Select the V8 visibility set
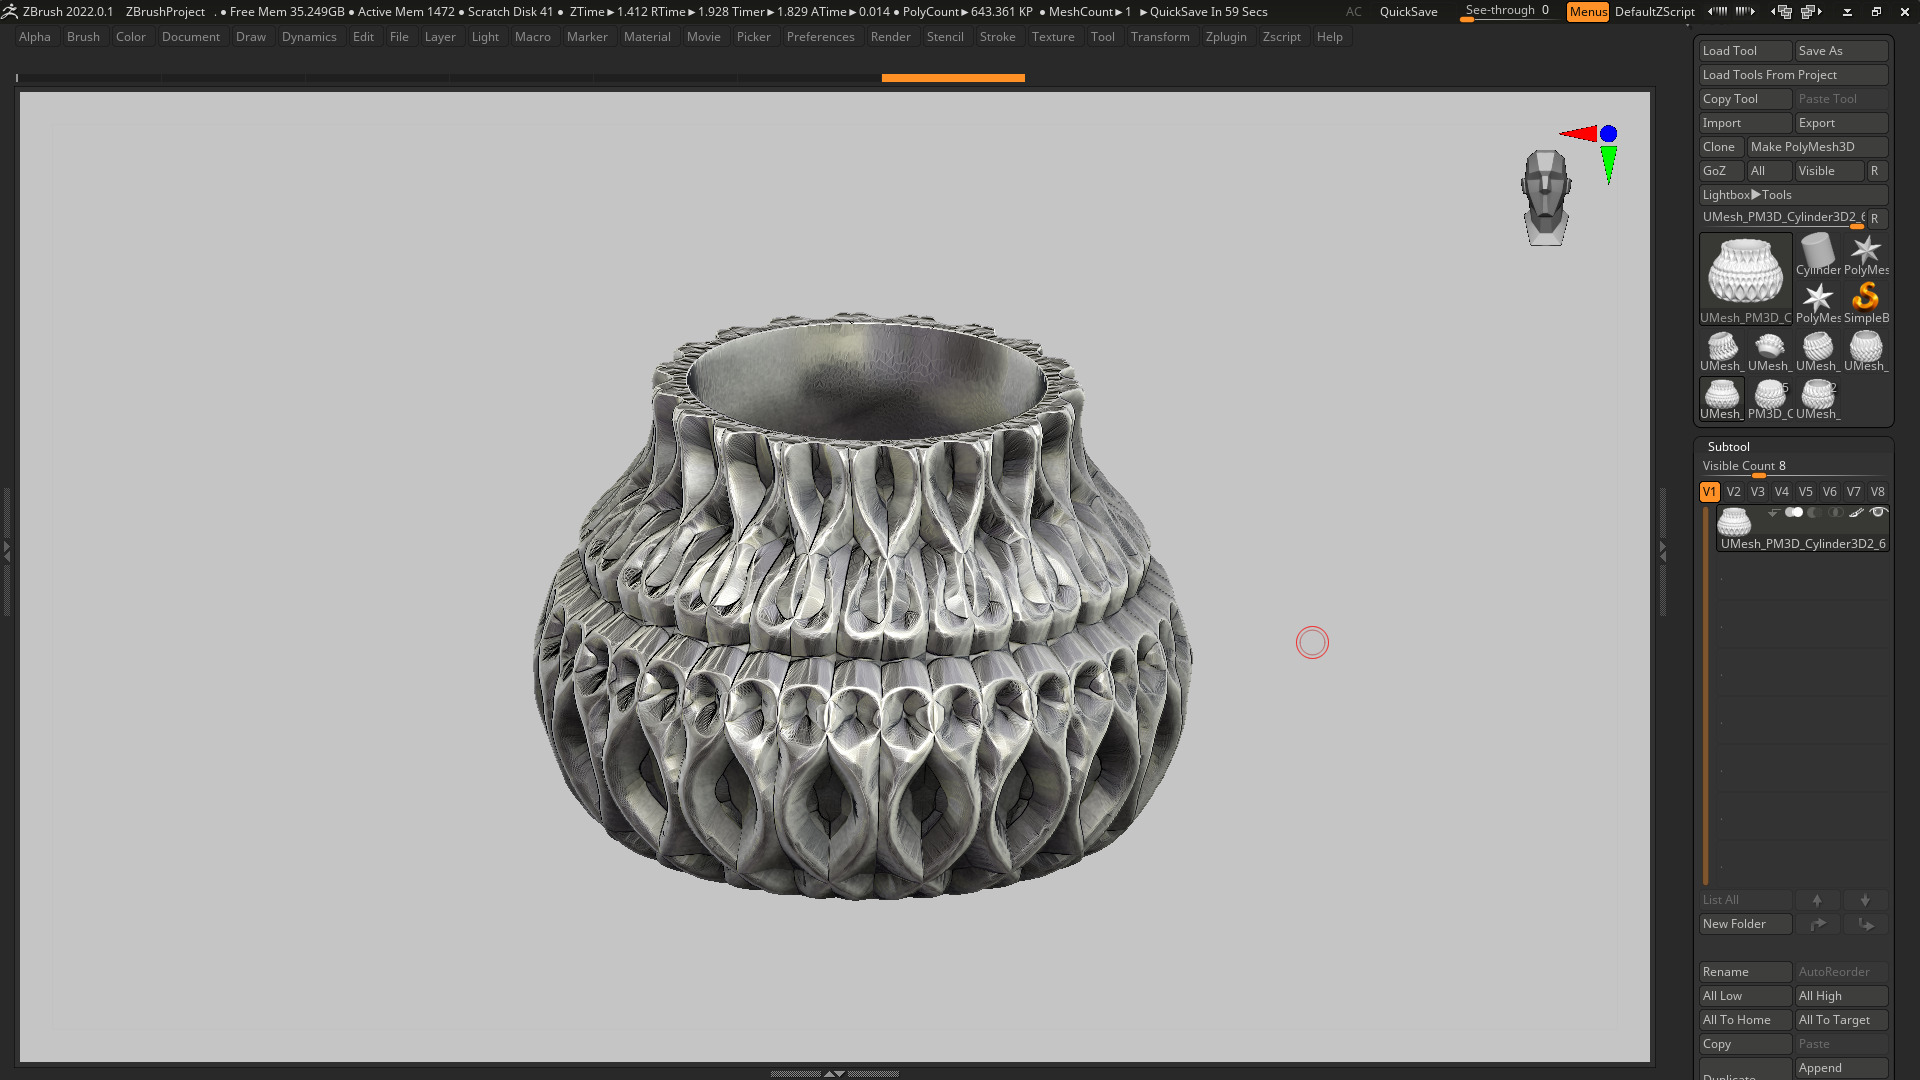Image resolution: width=1920 pixels, height=1080 pixels. tap(1877, 492)
